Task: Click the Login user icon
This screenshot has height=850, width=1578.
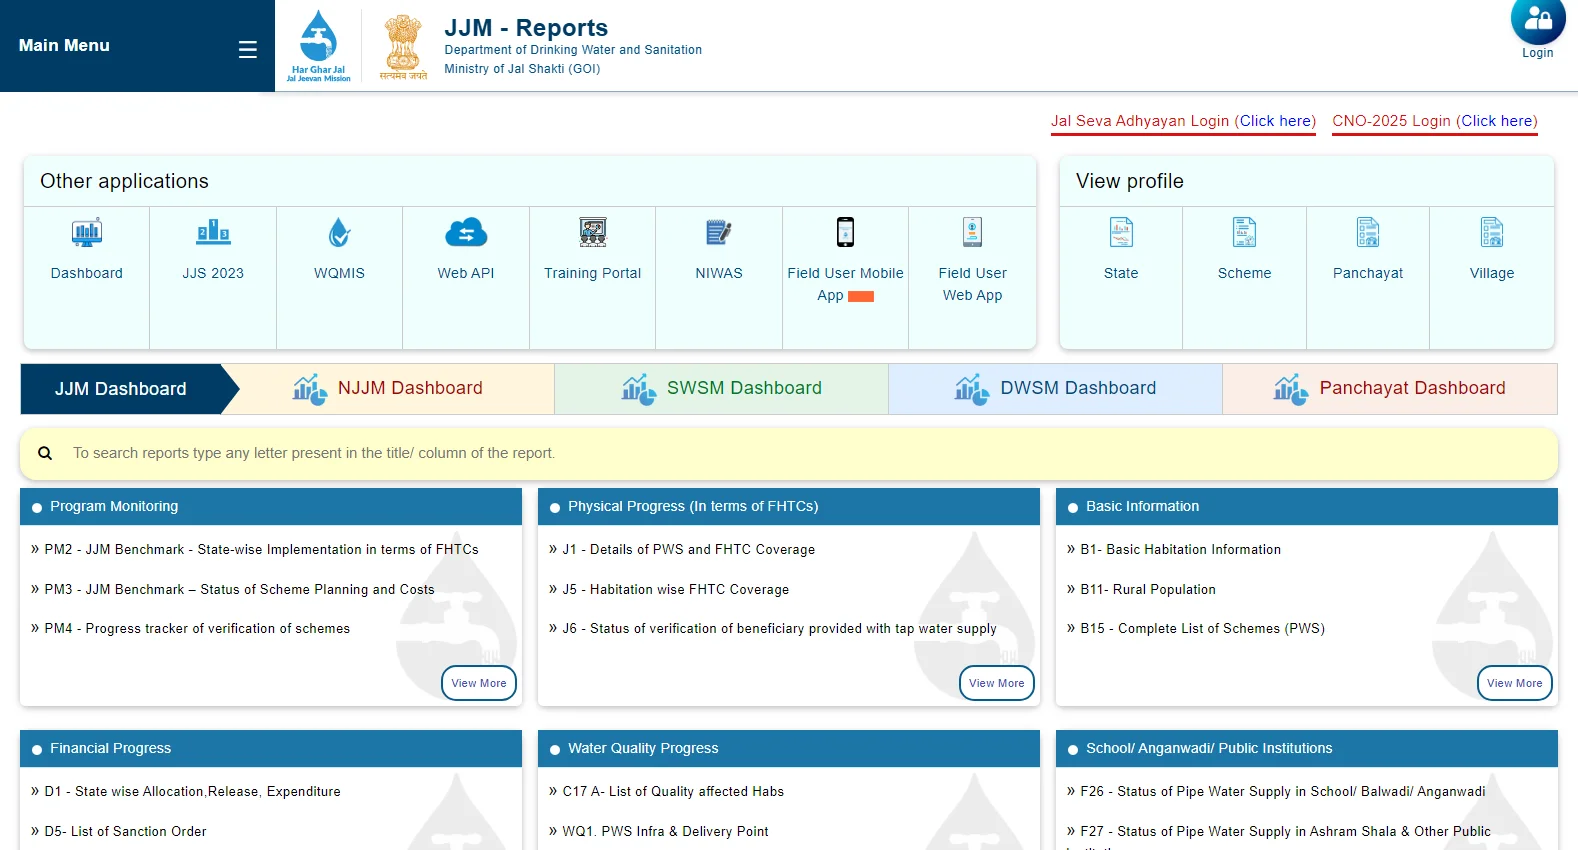Action: pos(1538,20)
